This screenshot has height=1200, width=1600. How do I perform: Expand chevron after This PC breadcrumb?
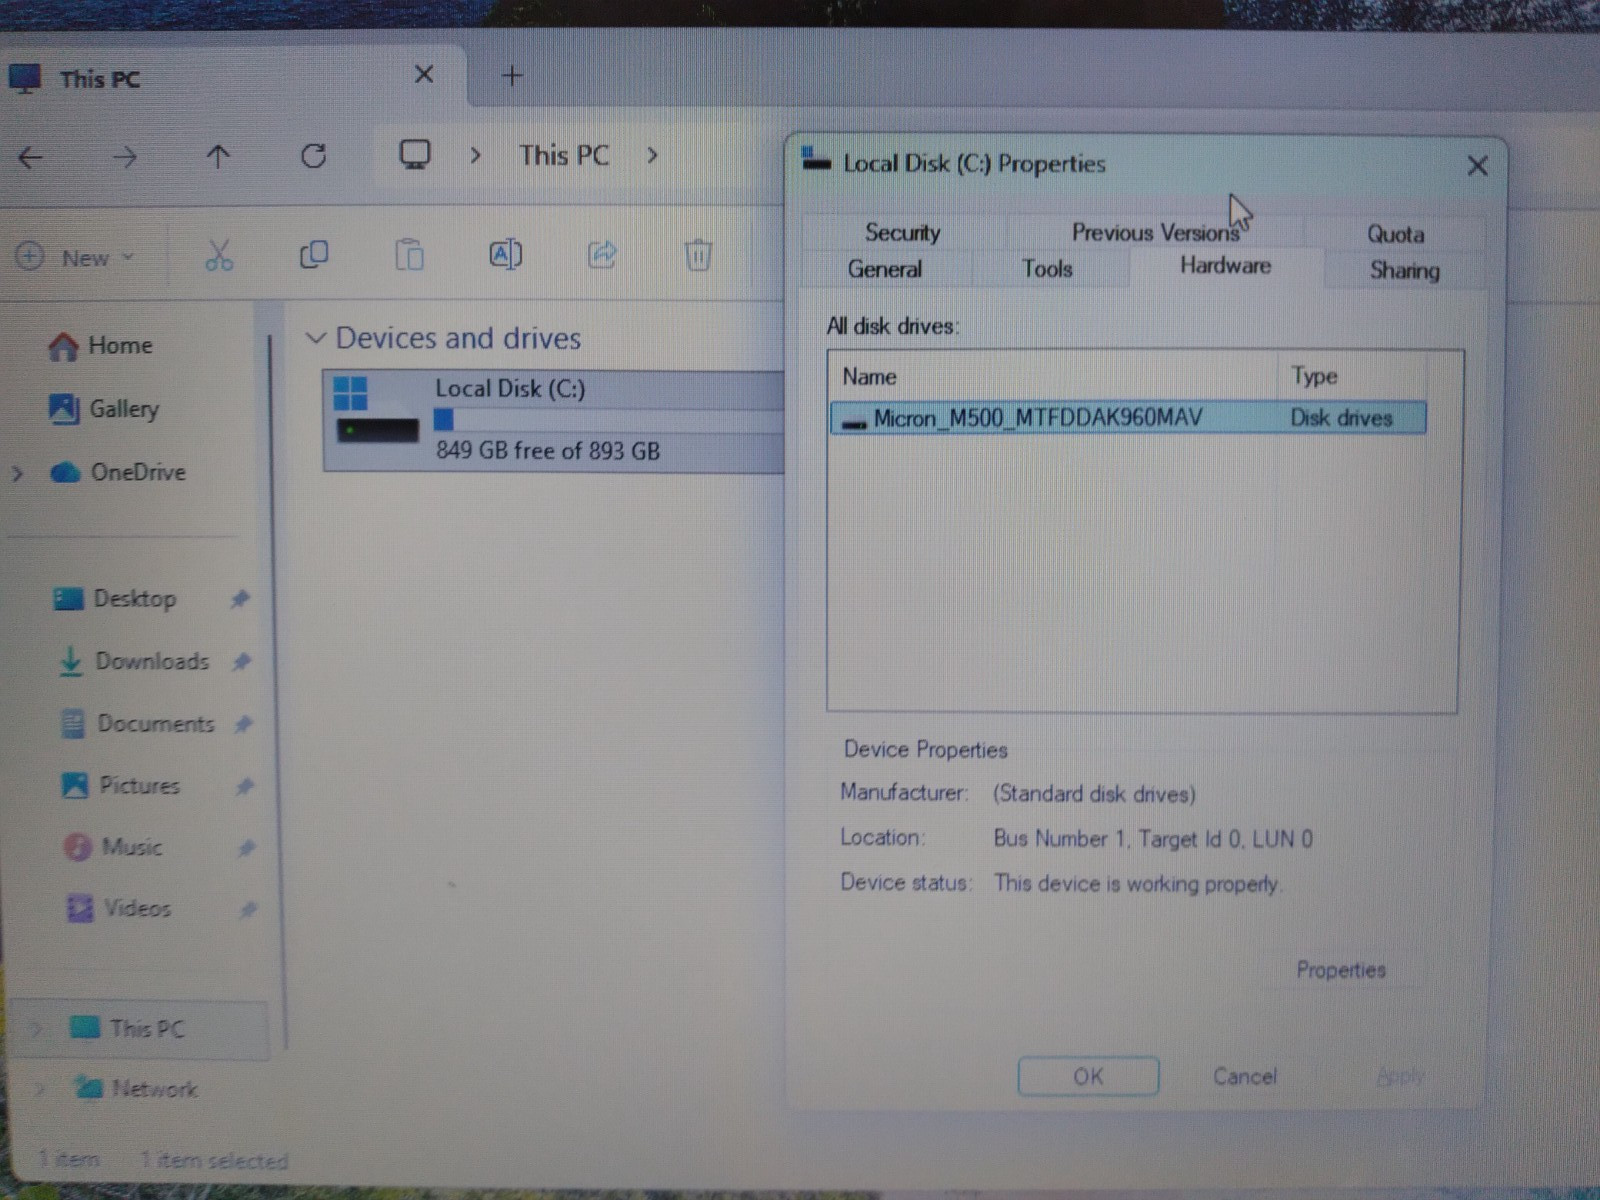pos(652,156)
